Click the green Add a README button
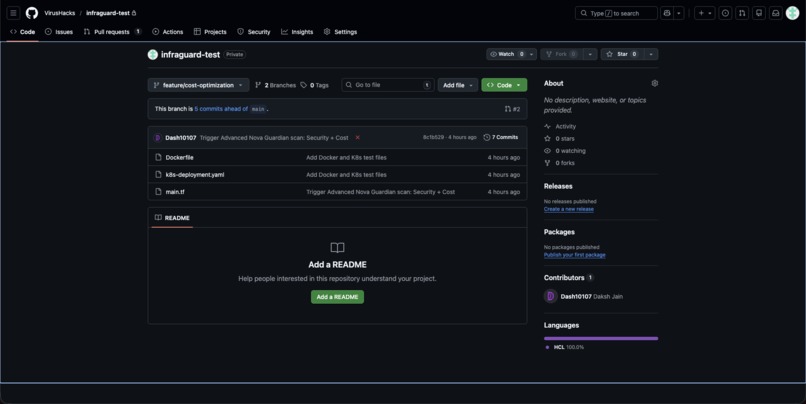Image resolution: width=806 pixels, height=404 pixels. [x=337, y=297]
